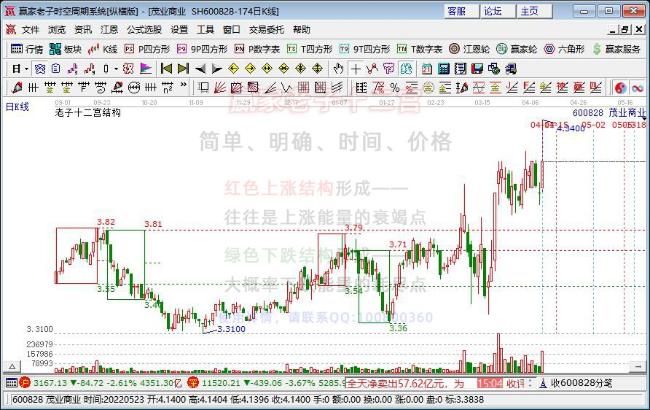Viewport: 650px width, 410px height.
Task: Open the 公式选股 menu
Action: (144, 29)
